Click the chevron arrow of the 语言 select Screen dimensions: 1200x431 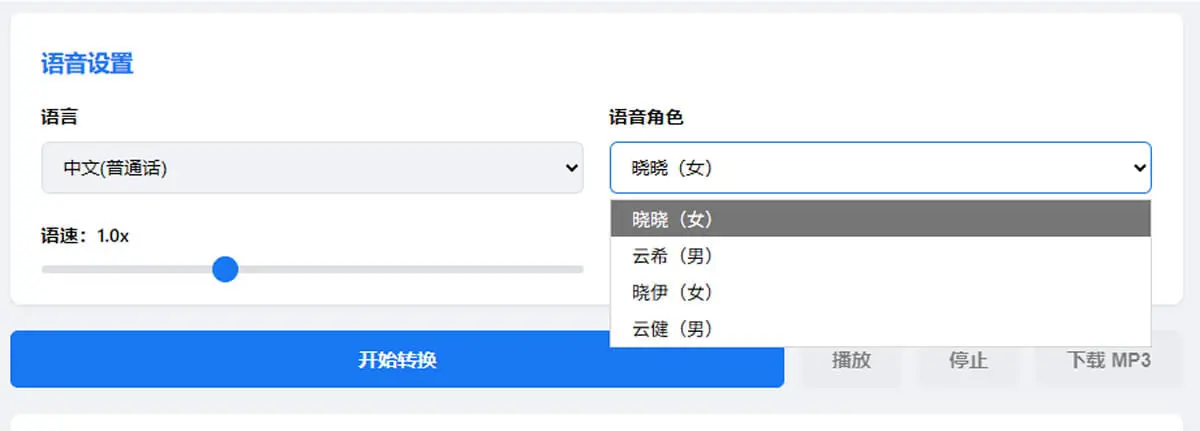coord(571,168)
